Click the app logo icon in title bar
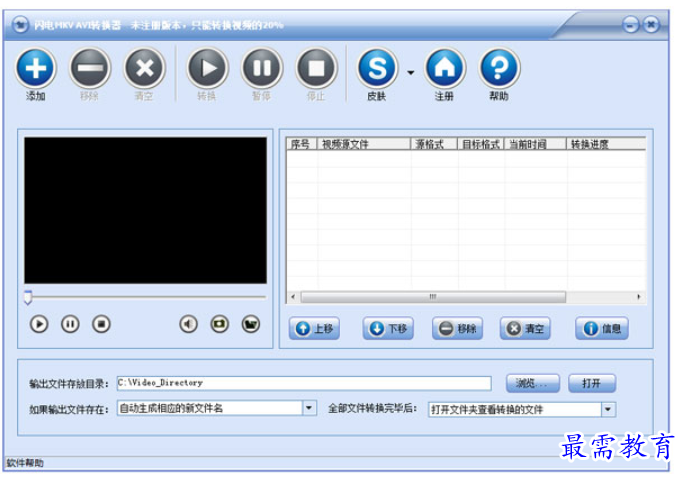 20,25
